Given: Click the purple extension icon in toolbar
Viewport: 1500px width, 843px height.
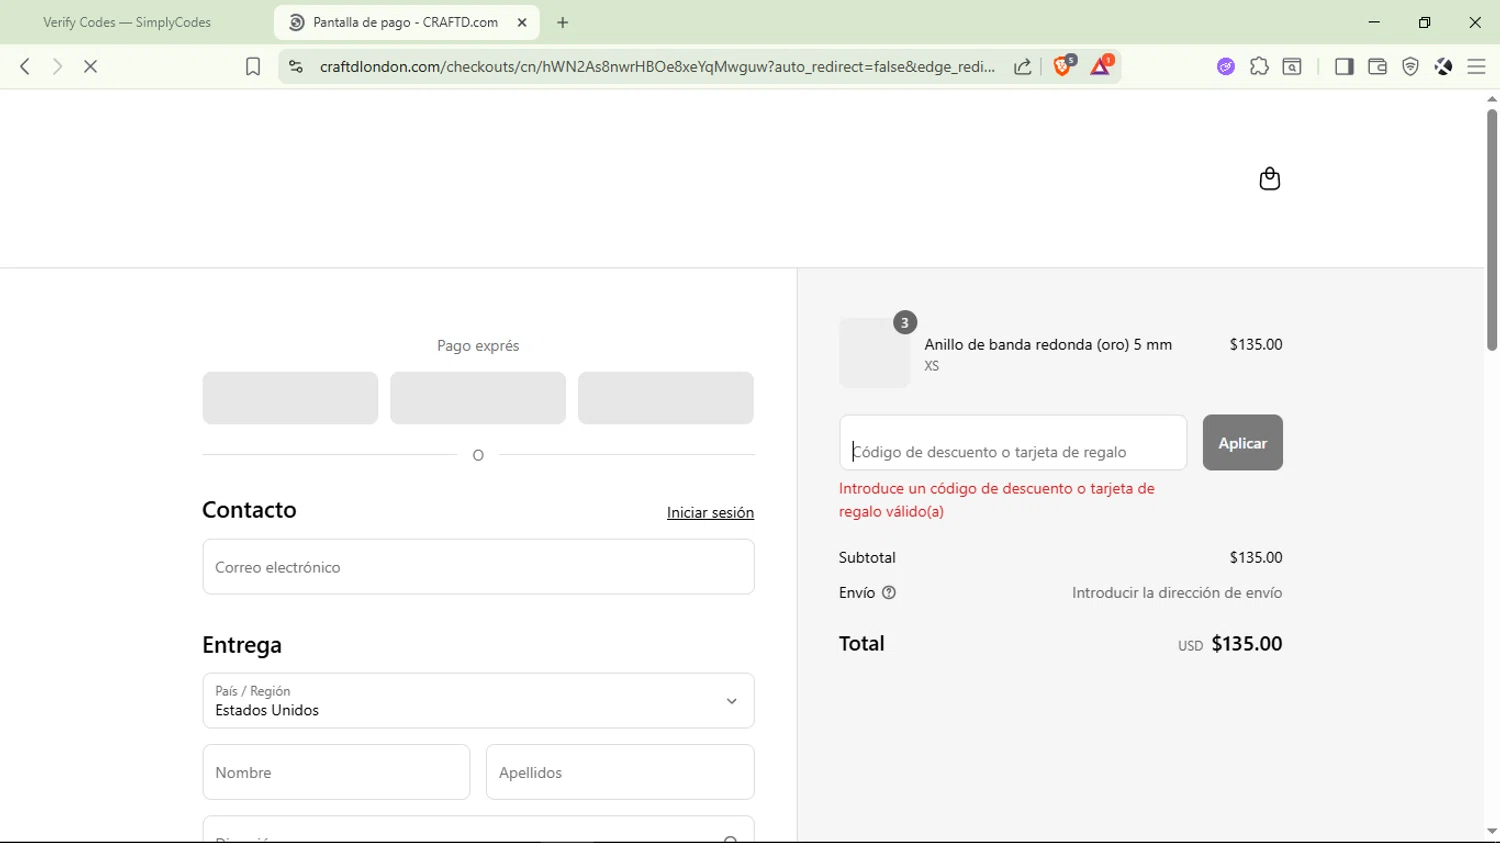Looking at the screenshot, I should click(1226, 66).
